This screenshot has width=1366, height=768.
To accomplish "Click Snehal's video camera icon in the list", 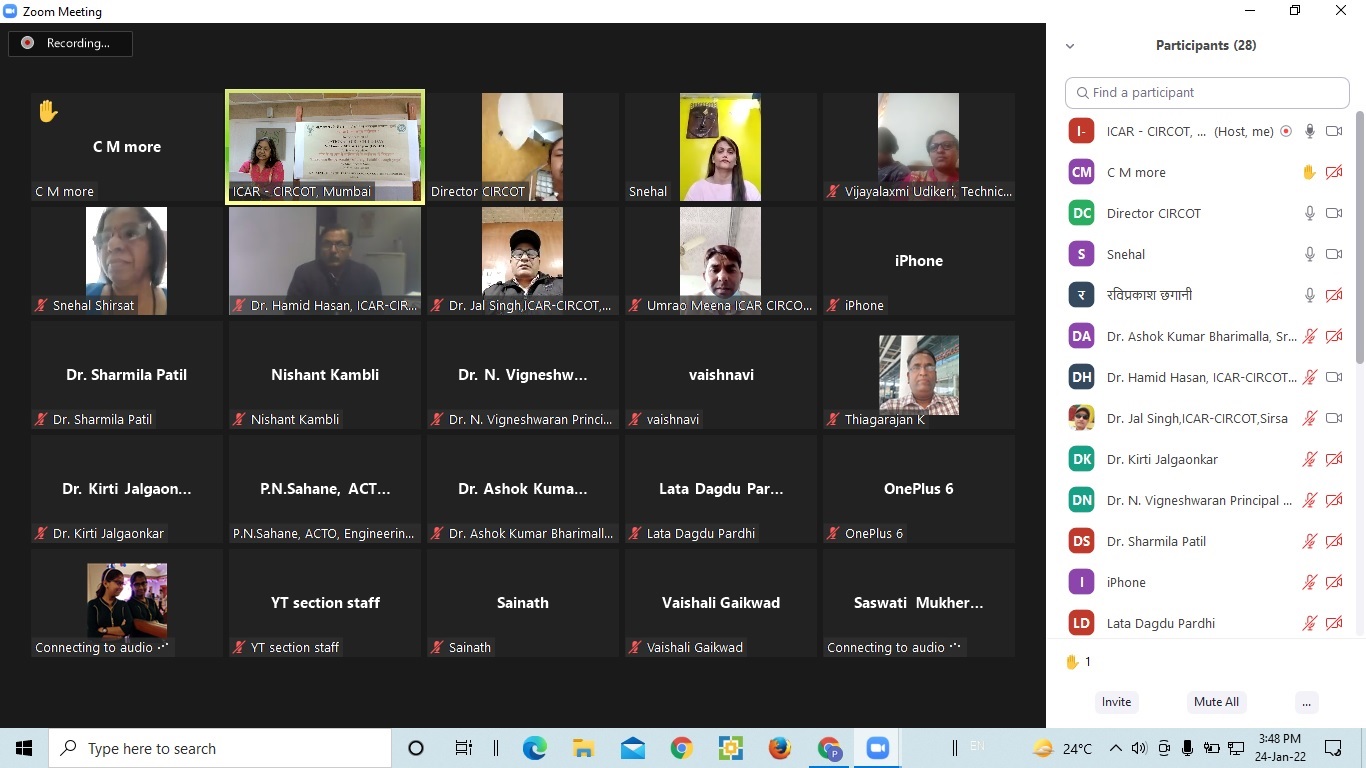I will pos(1333,254).
